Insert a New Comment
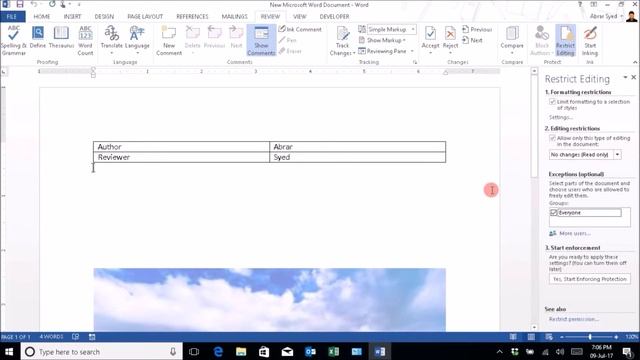Image resolution: width=640 pixels, height=360 pixels. pyautogui.click(x=169, y=40)
